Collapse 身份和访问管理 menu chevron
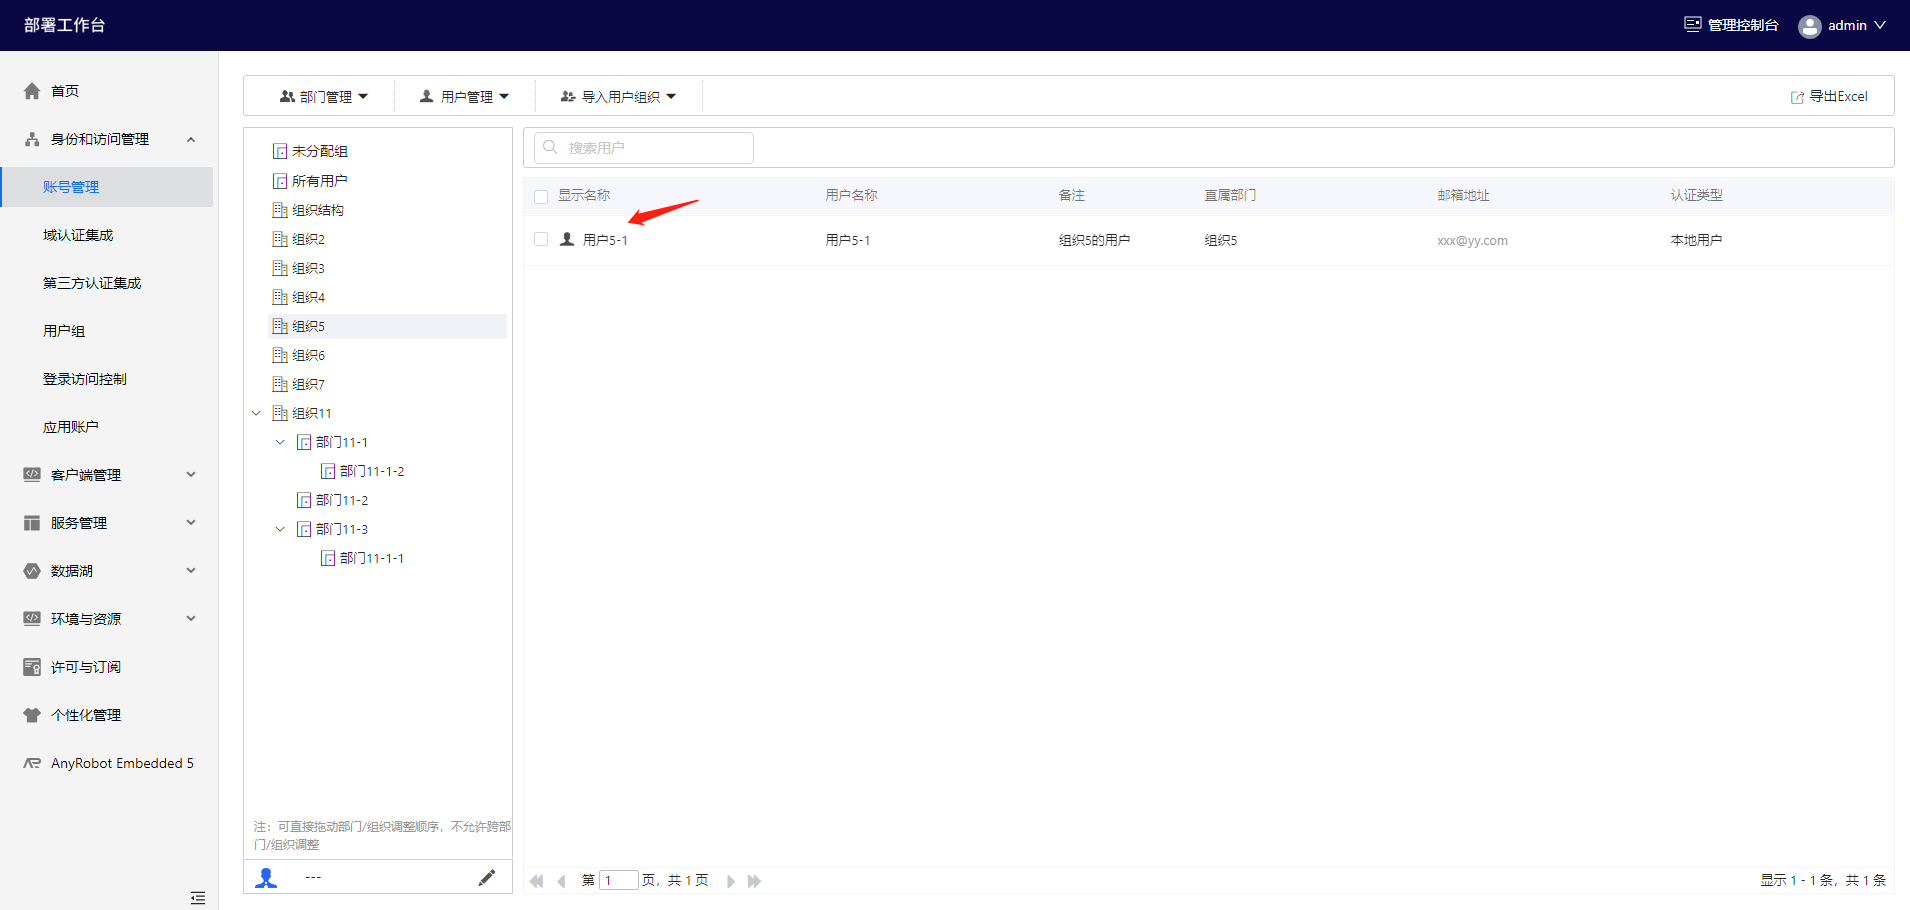Viewport: 1910px width, 910px height. click(191, 139)
